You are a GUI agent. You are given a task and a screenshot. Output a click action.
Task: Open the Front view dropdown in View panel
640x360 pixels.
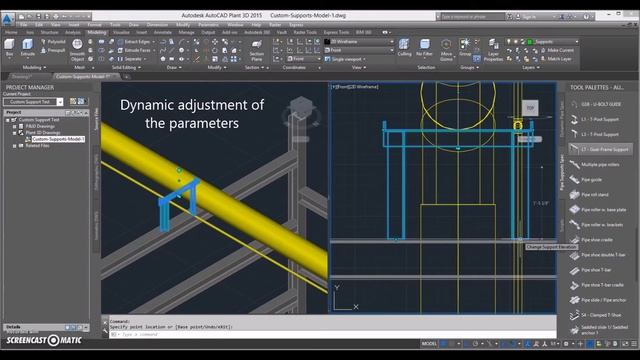tap(359, 50)
